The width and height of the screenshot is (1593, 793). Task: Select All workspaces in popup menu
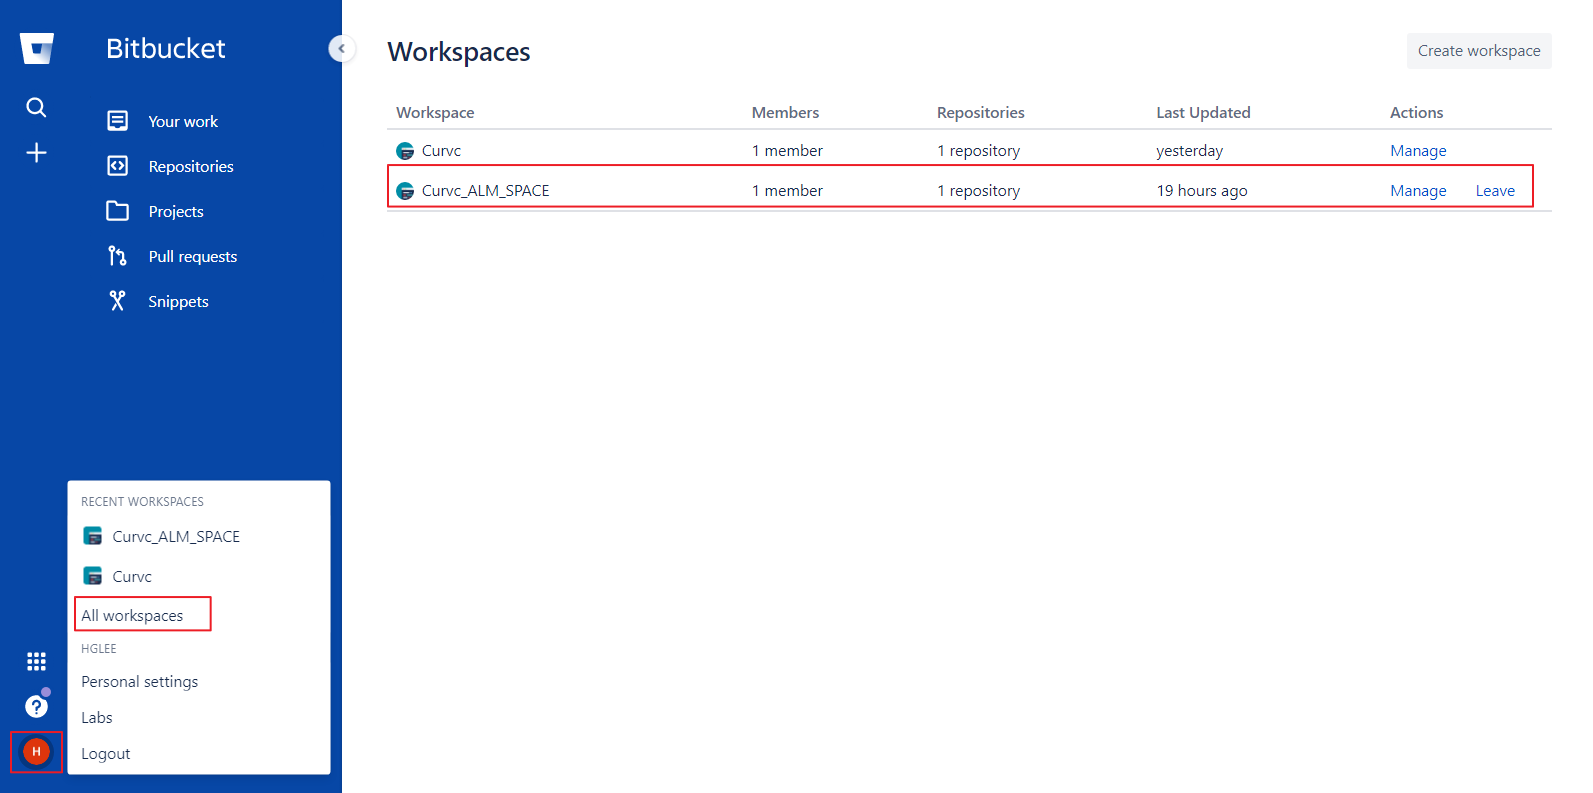132,615
